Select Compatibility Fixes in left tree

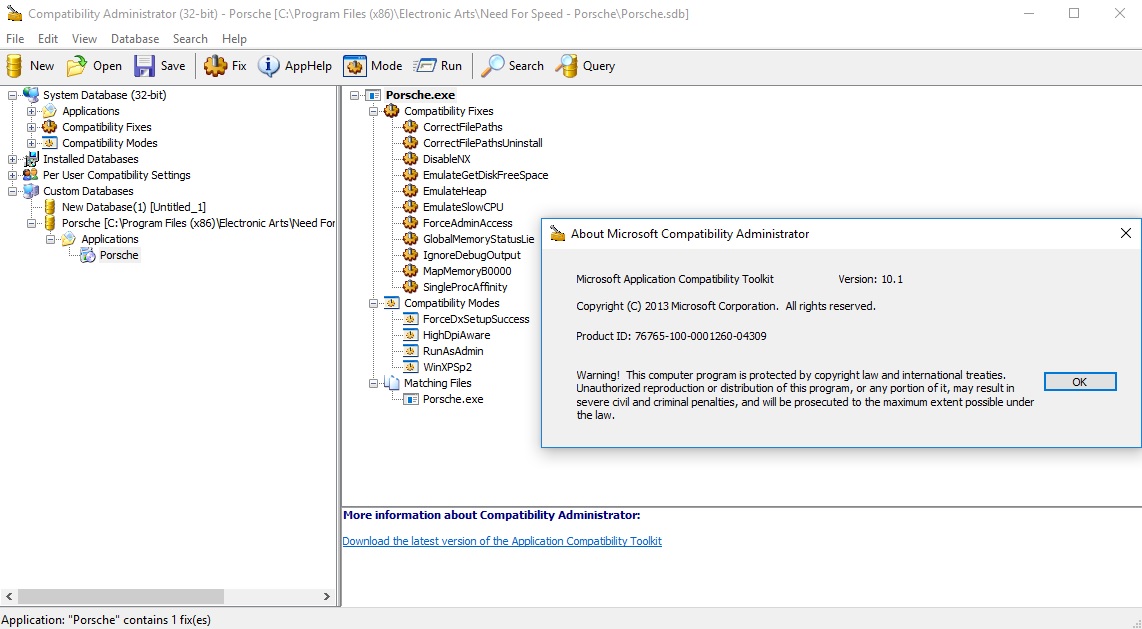[106, 127]
